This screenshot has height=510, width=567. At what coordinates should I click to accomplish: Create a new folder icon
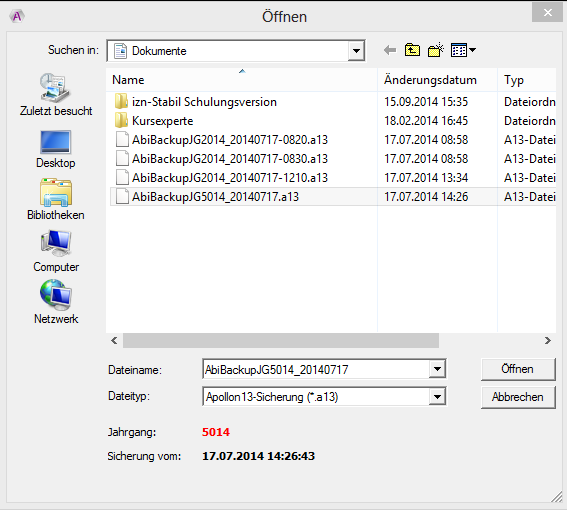(436, 50)
